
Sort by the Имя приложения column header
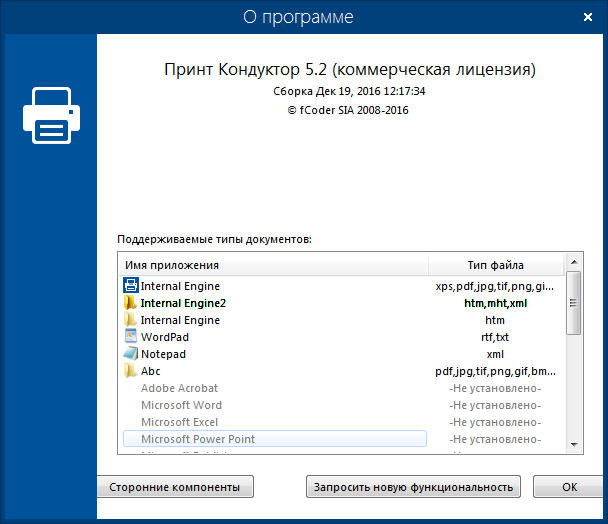(x=273, y=265)
